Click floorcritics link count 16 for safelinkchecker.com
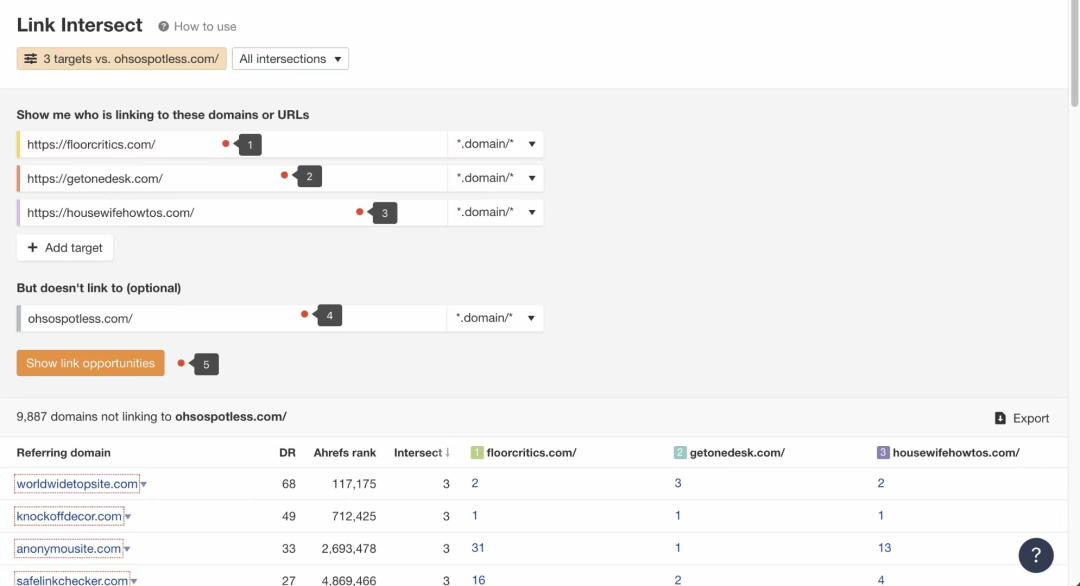The width and height of the screenshot is (1080, 586). tap(478, 580)
